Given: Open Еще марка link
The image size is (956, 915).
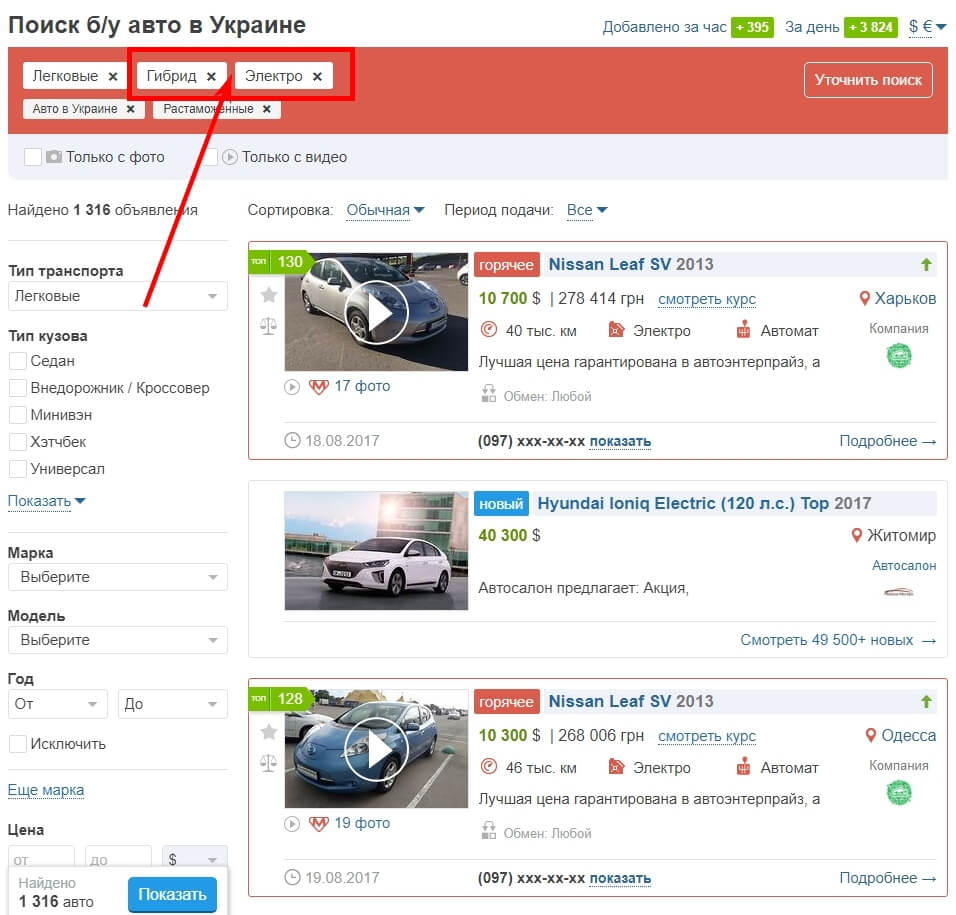Looking at the screenshot, I should pos(46,790).
